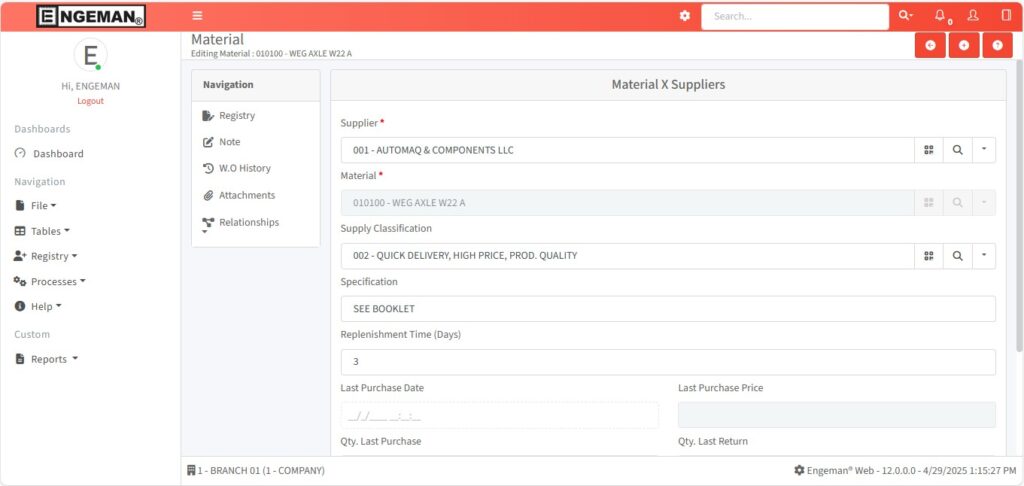The image size is (1024, 486).
Task: Click QR code icon in Supplier field
Action: click(929, 150)
